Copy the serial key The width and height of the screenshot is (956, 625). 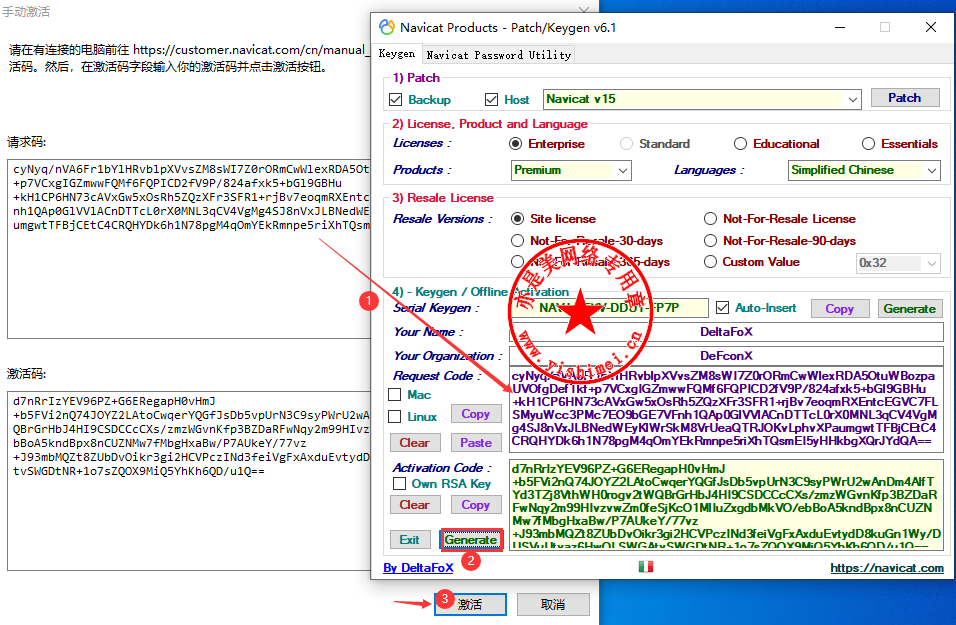(x=840, y=309)
